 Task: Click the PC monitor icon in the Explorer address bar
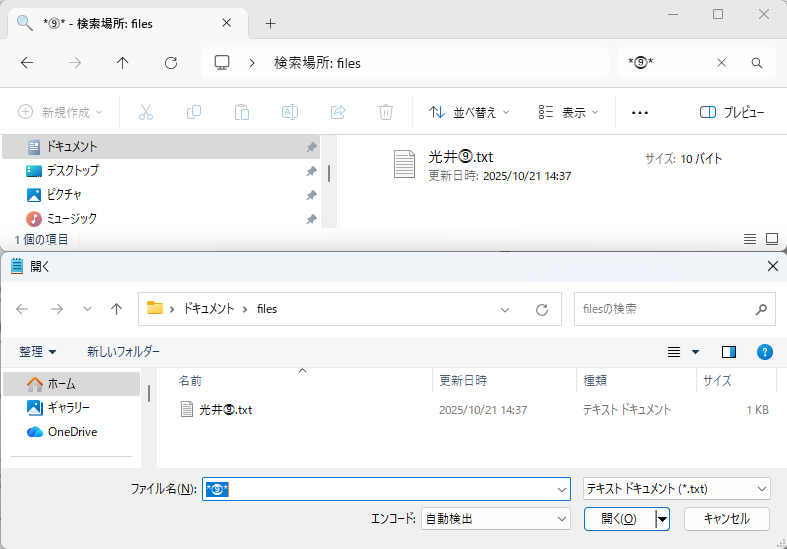222,63
